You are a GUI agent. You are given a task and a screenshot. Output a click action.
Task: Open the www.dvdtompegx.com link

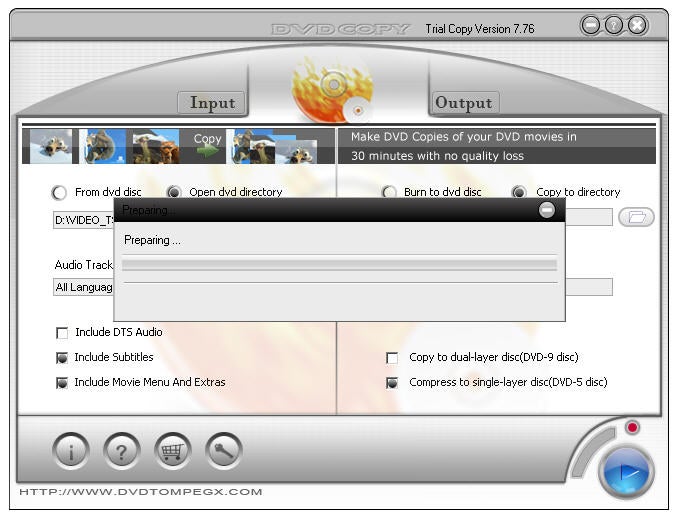click(x=141, y=492)
